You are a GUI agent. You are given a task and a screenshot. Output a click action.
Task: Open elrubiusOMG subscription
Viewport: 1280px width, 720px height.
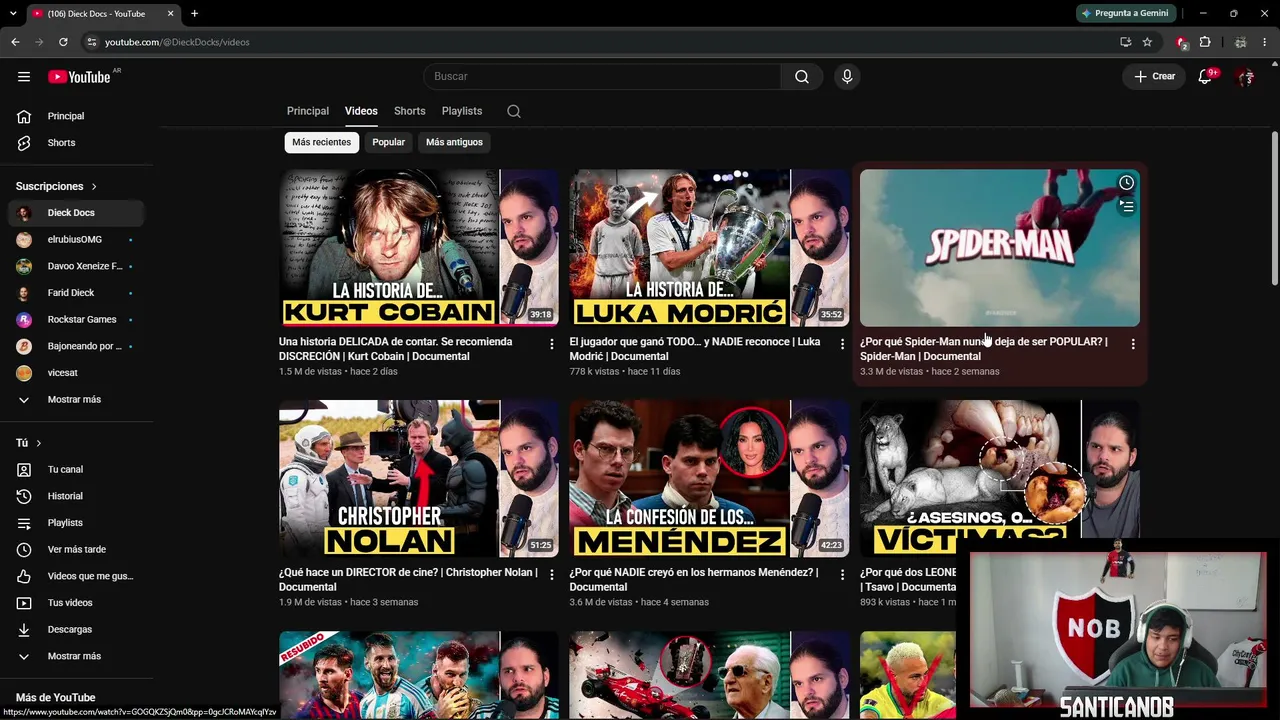point(76,240)
